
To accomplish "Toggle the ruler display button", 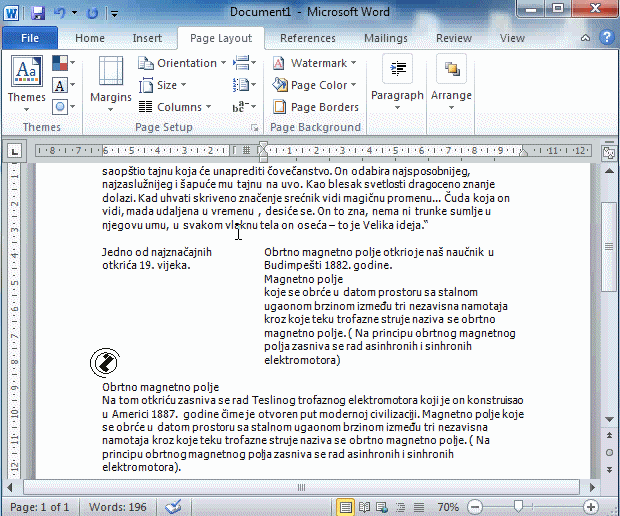I will tap(609, 152).
